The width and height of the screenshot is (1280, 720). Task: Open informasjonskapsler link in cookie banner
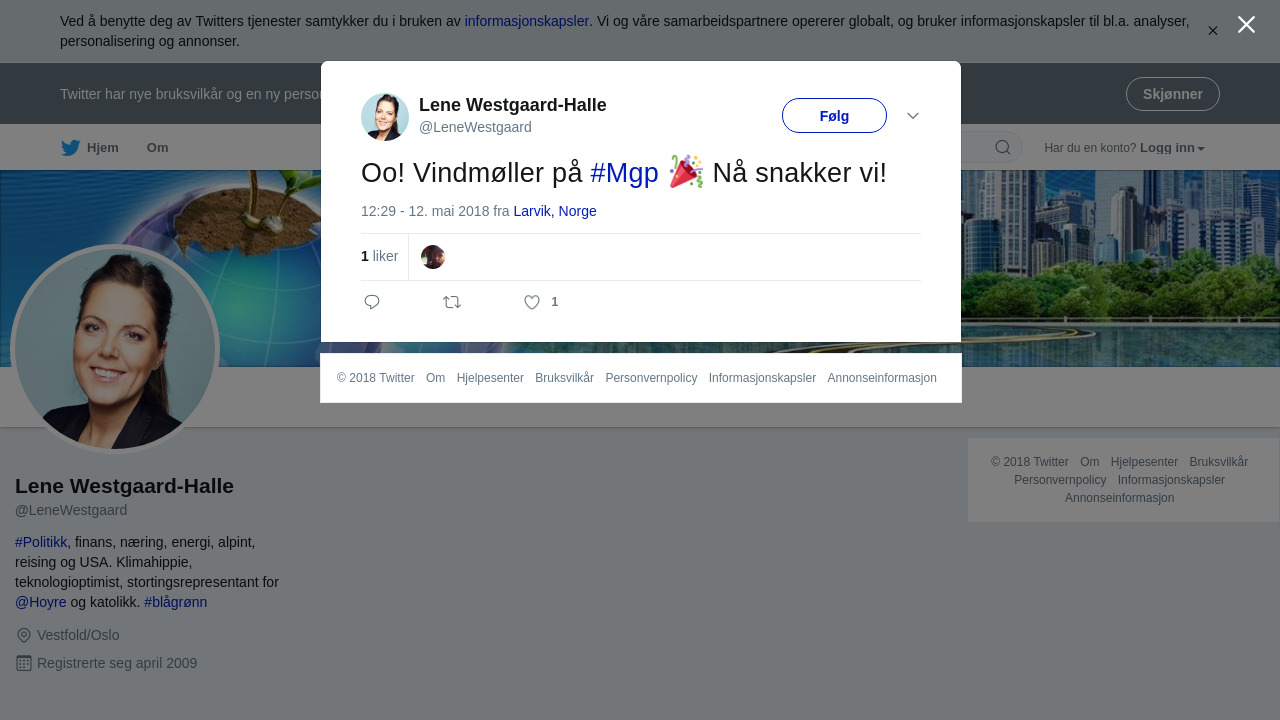click(x=527, y=21)
